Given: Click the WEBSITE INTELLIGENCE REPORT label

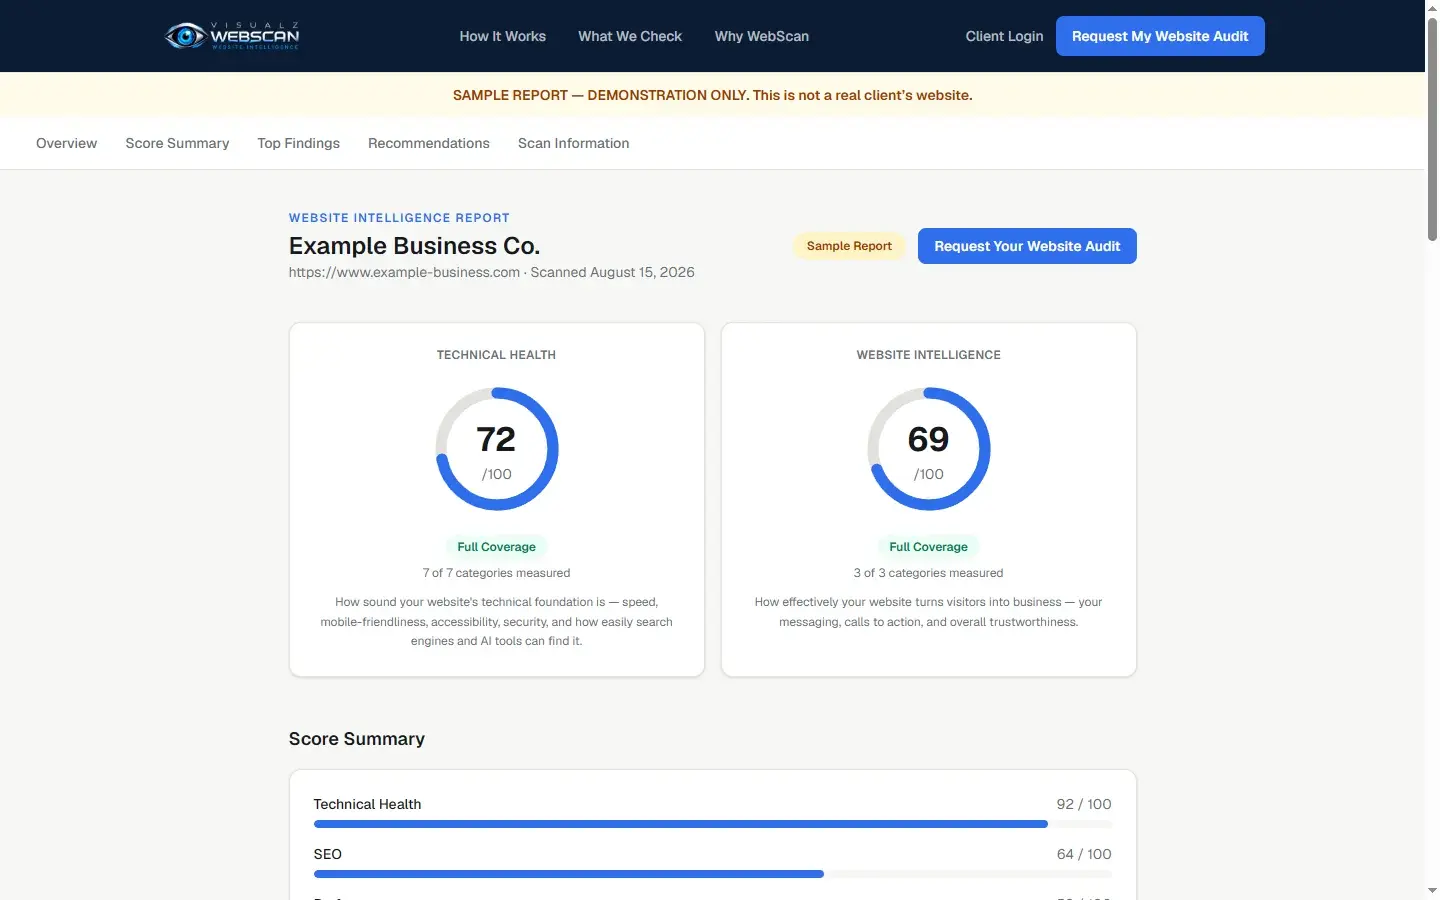Looking at the screenshot, I should [399, 218].
